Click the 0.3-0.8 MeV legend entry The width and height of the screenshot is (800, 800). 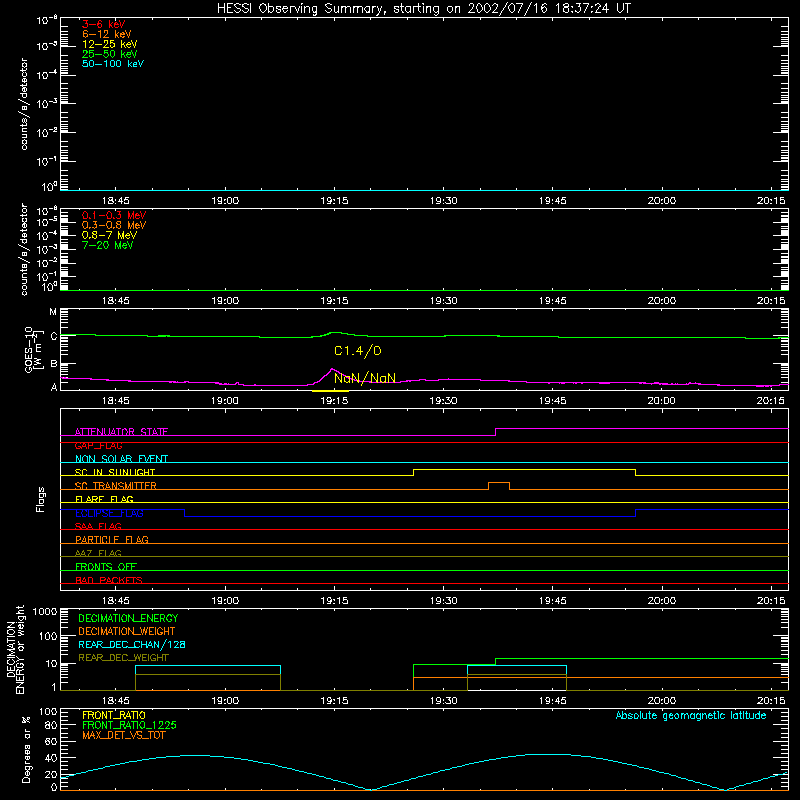click(114, 225)
